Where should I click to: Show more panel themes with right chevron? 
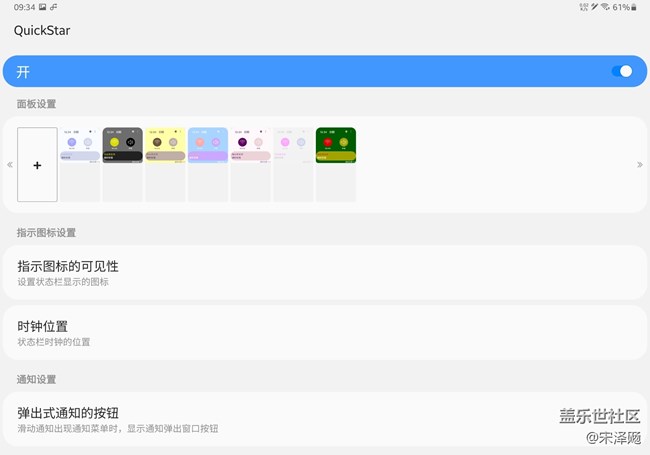640,165
